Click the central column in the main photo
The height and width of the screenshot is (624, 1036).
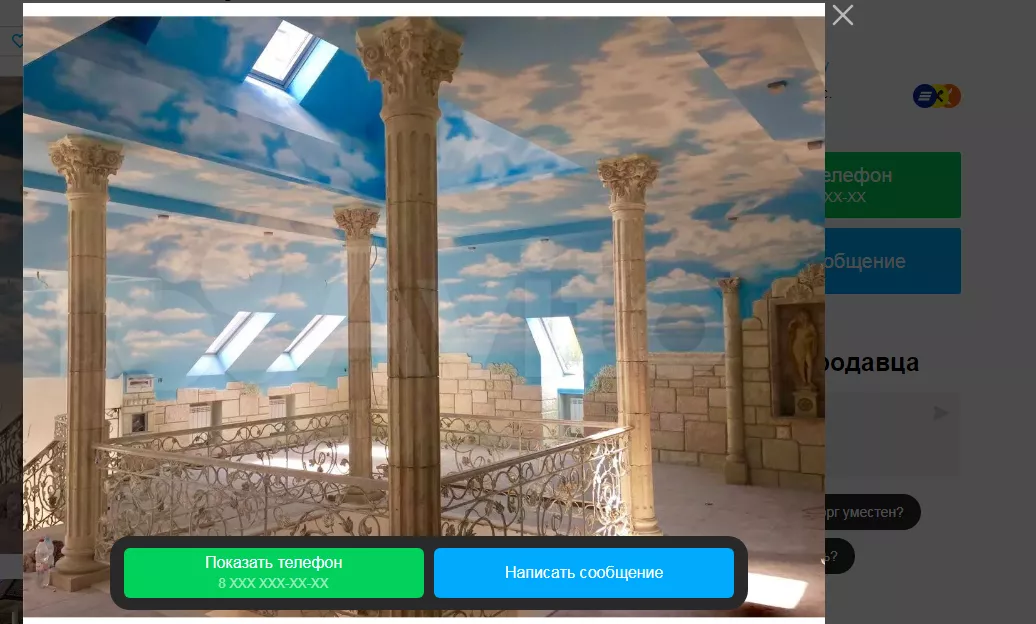tap(411, 300)
